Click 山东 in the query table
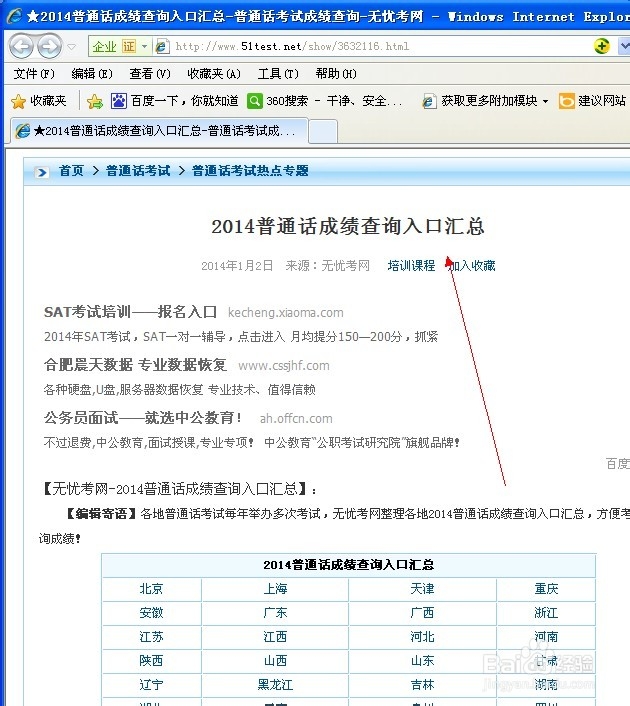 point(422,661)
